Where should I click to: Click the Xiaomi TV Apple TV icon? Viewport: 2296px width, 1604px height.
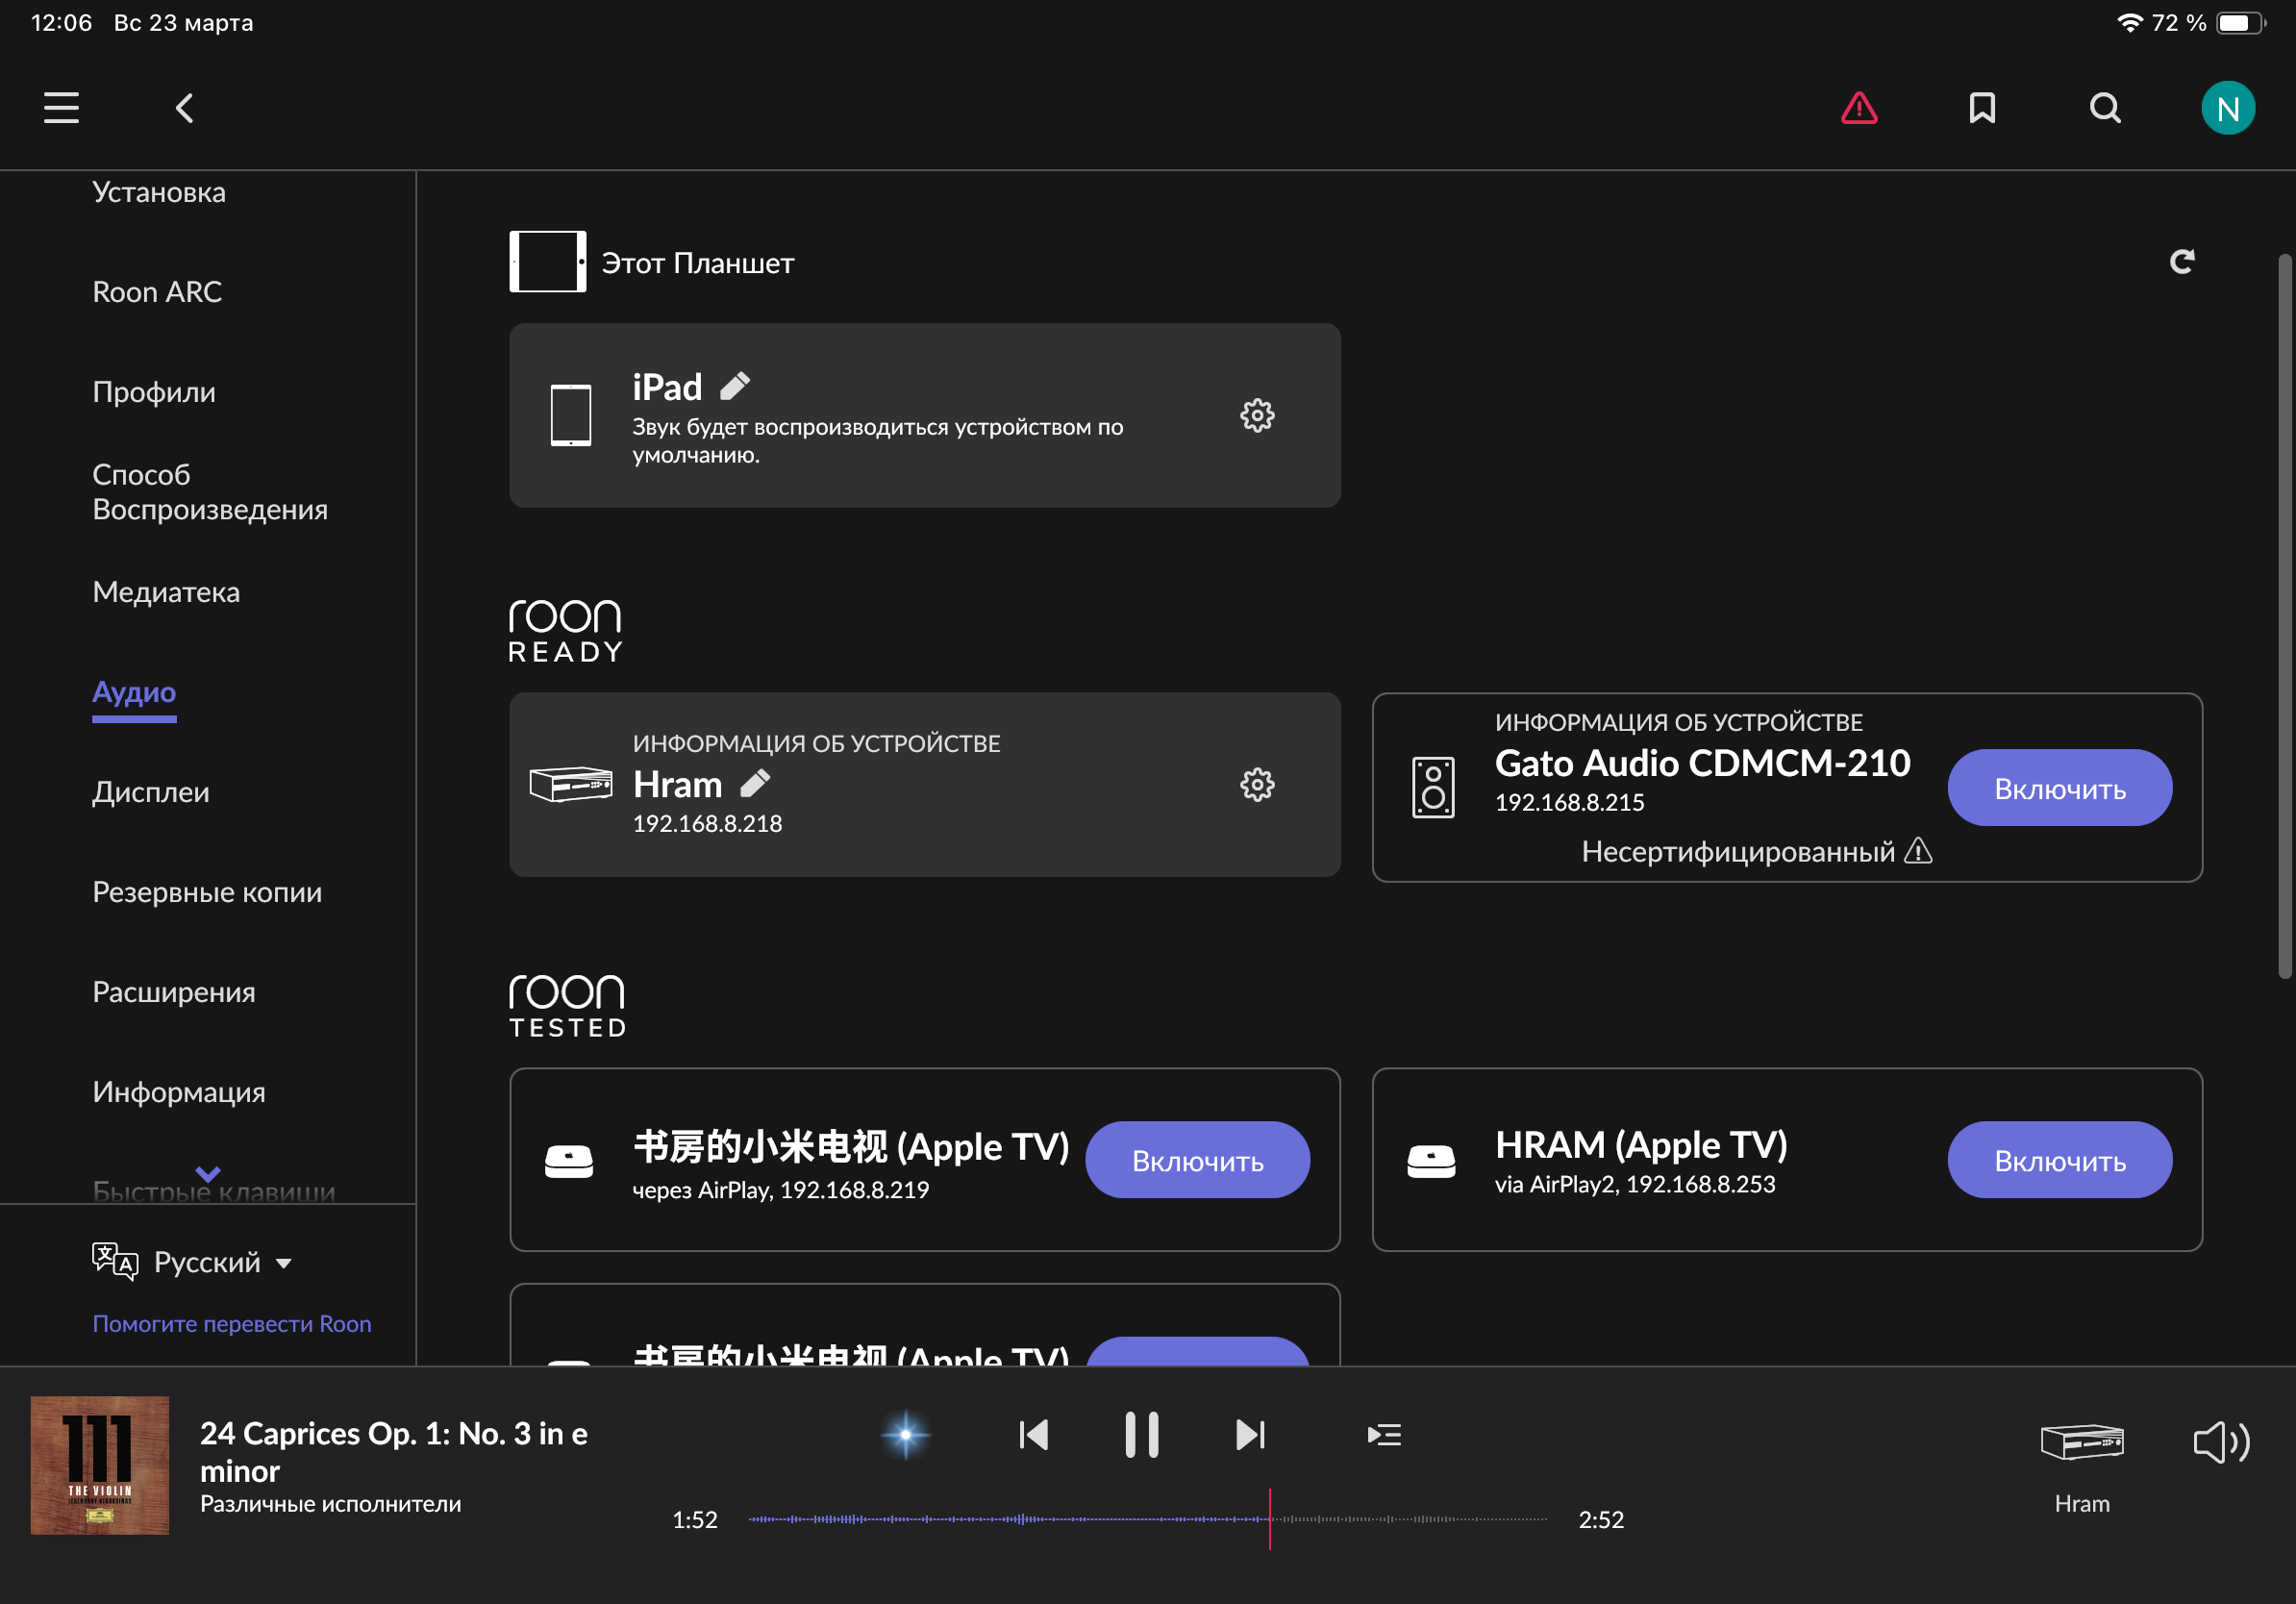[x=569, y=1161]
